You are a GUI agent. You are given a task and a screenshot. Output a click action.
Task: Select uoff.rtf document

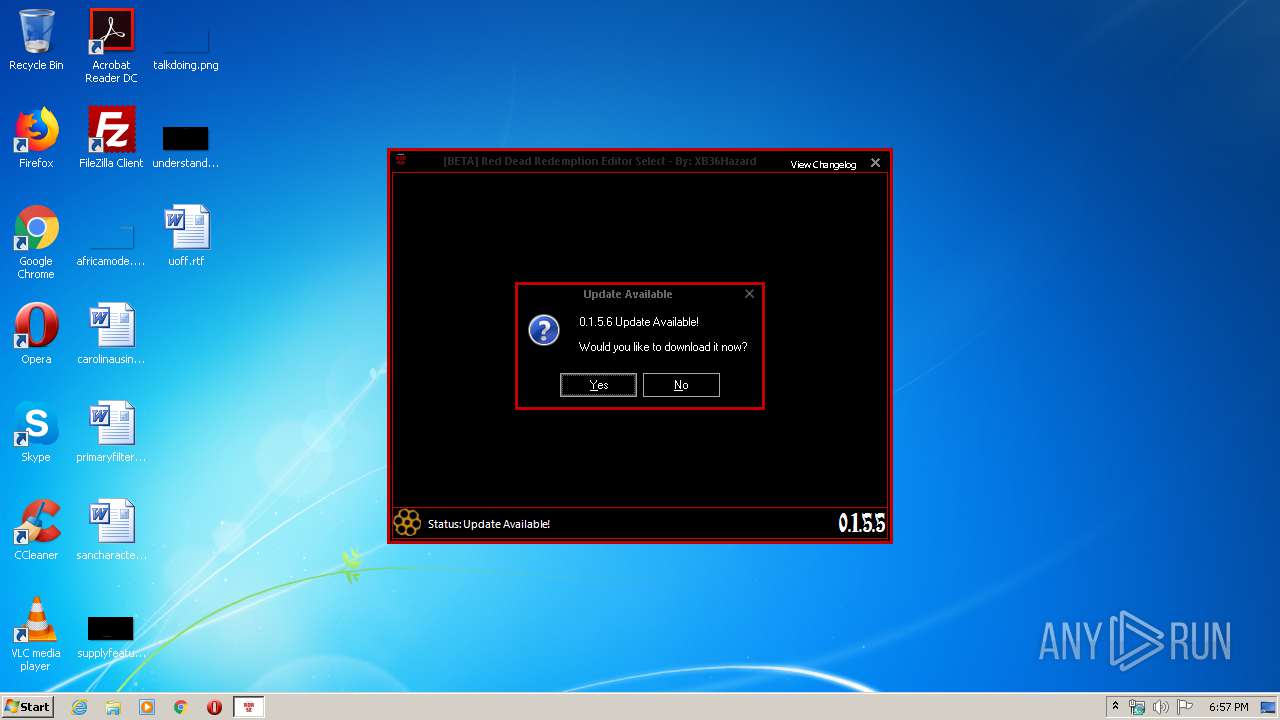coord(186,236)
